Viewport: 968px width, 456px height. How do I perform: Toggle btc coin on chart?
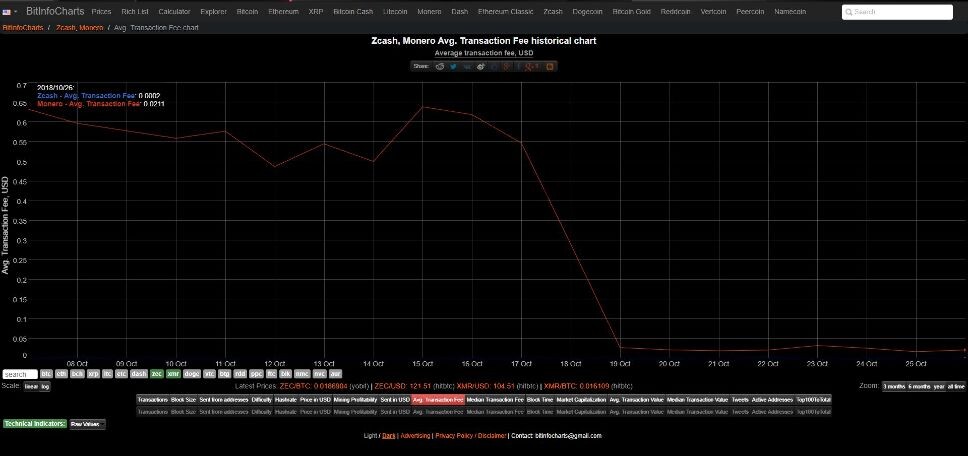(46, 374)
